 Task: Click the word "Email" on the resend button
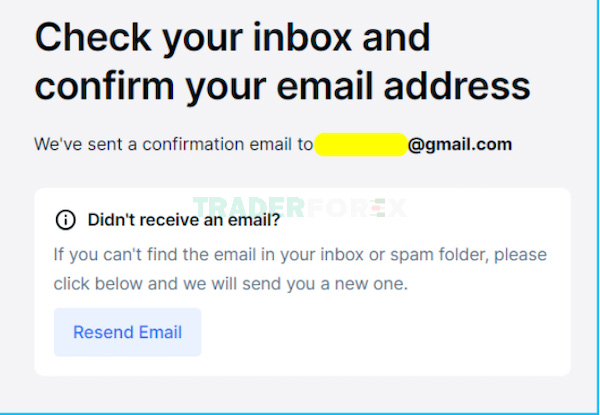[160, 332]
